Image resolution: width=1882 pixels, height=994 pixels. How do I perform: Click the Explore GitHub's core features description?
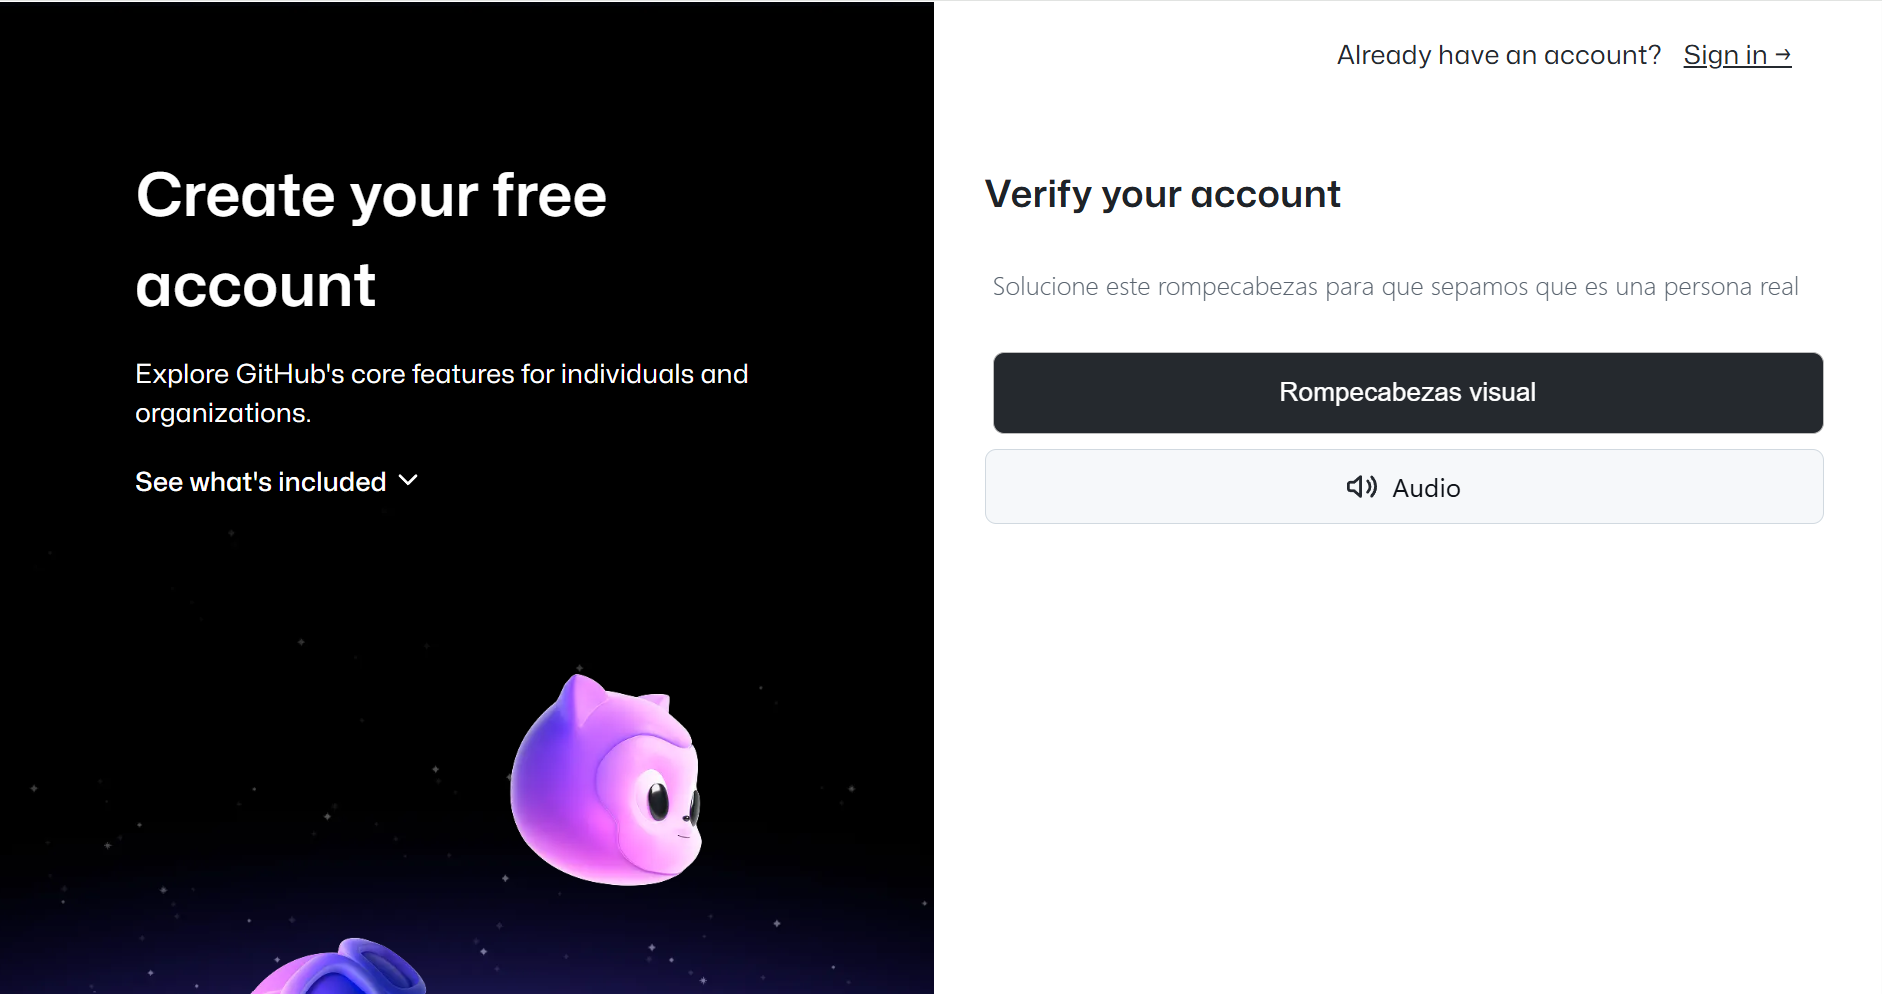click(x=441, y=393)
